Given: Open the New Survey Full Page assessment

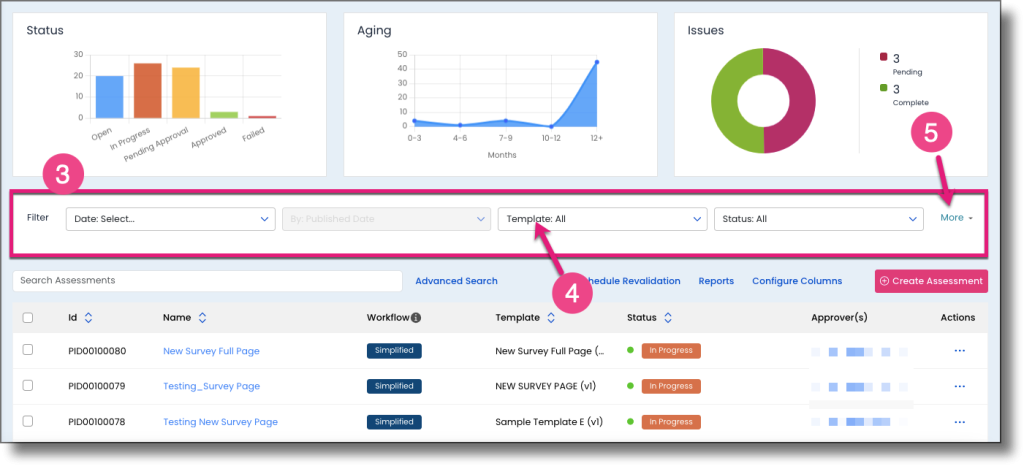Looking at the screenshot, I should pos(211,351).
